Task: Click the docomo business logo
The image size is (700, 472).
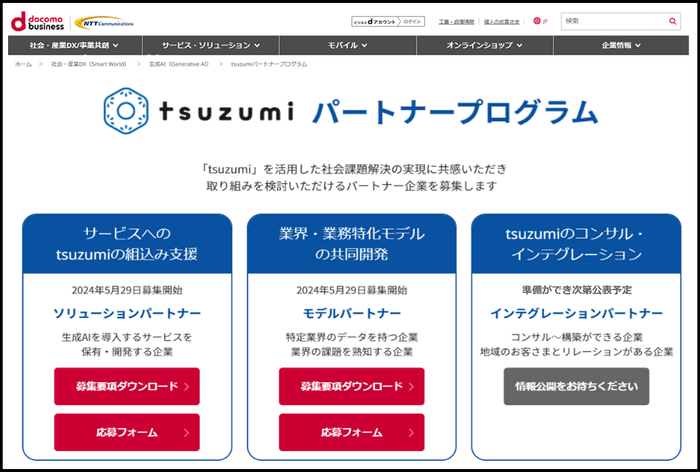Action: (x=38, y=21)
